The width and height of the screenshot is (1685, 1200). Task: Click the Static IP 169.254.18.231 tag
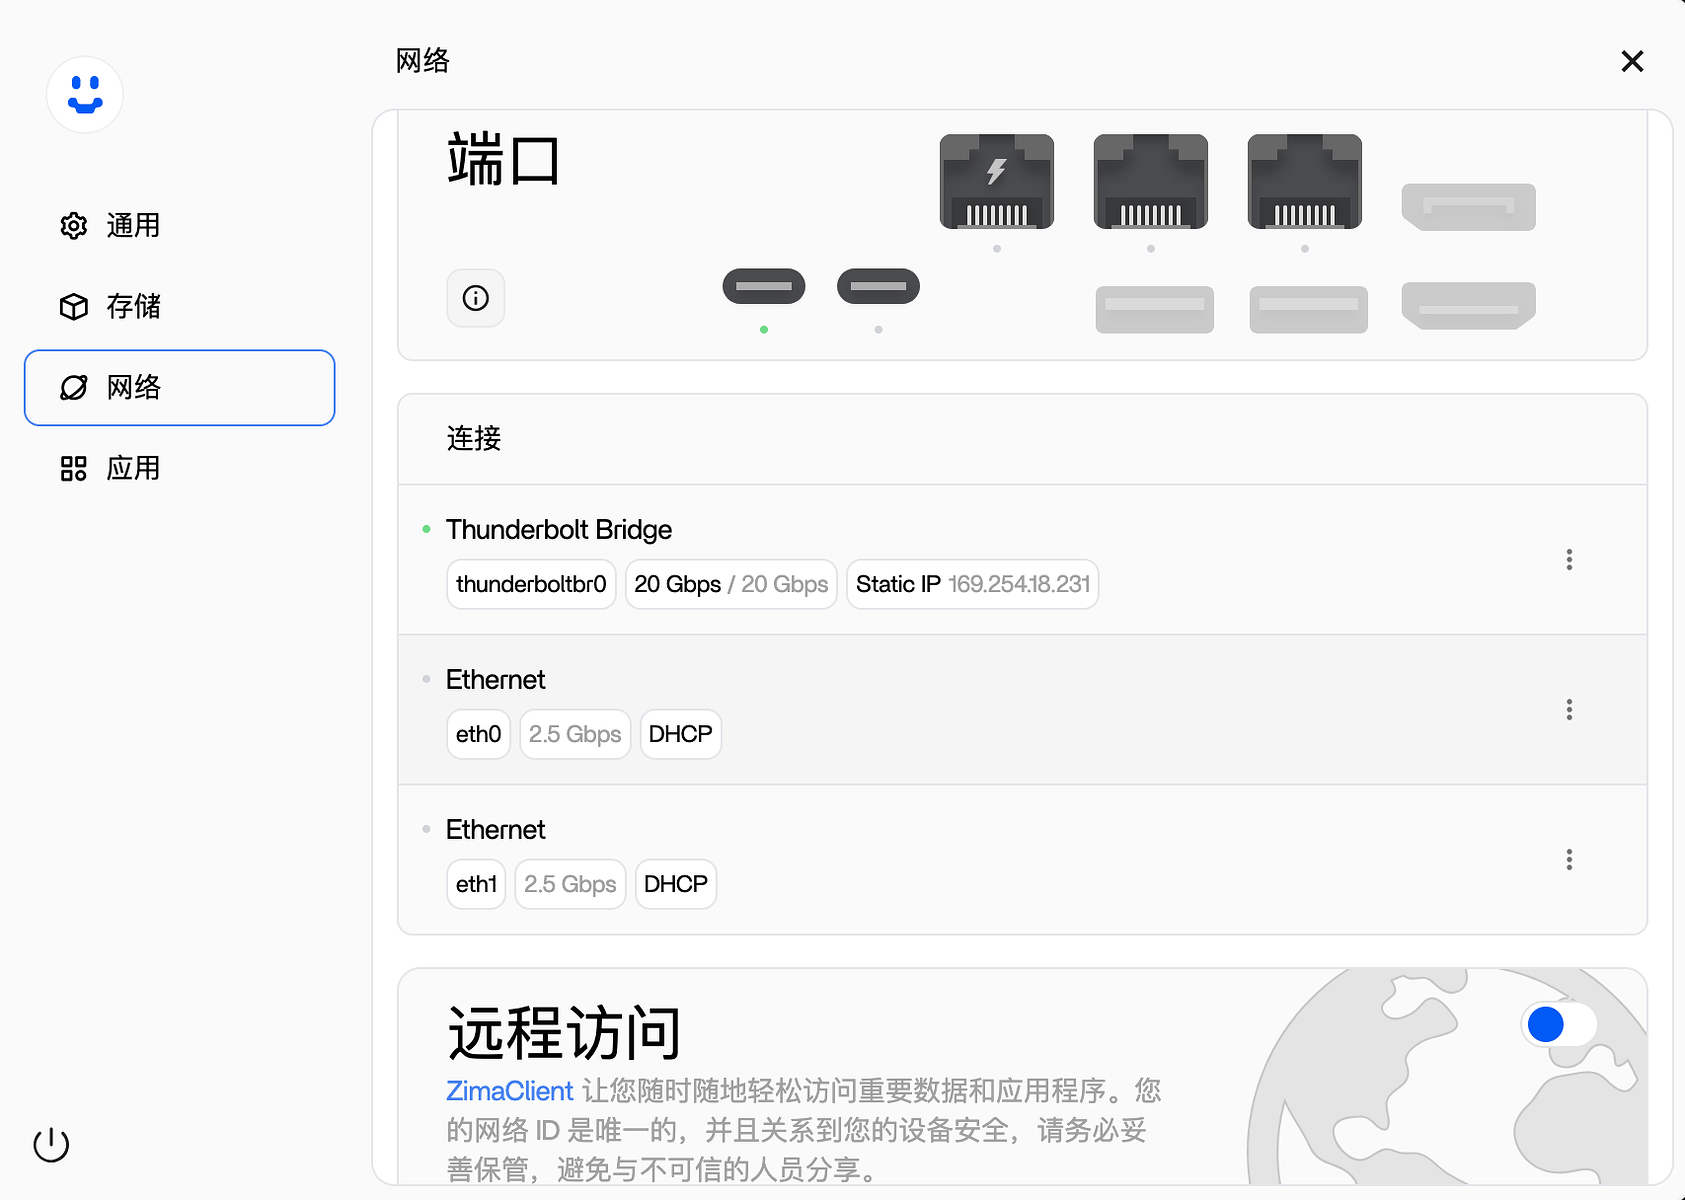point(973,584)
